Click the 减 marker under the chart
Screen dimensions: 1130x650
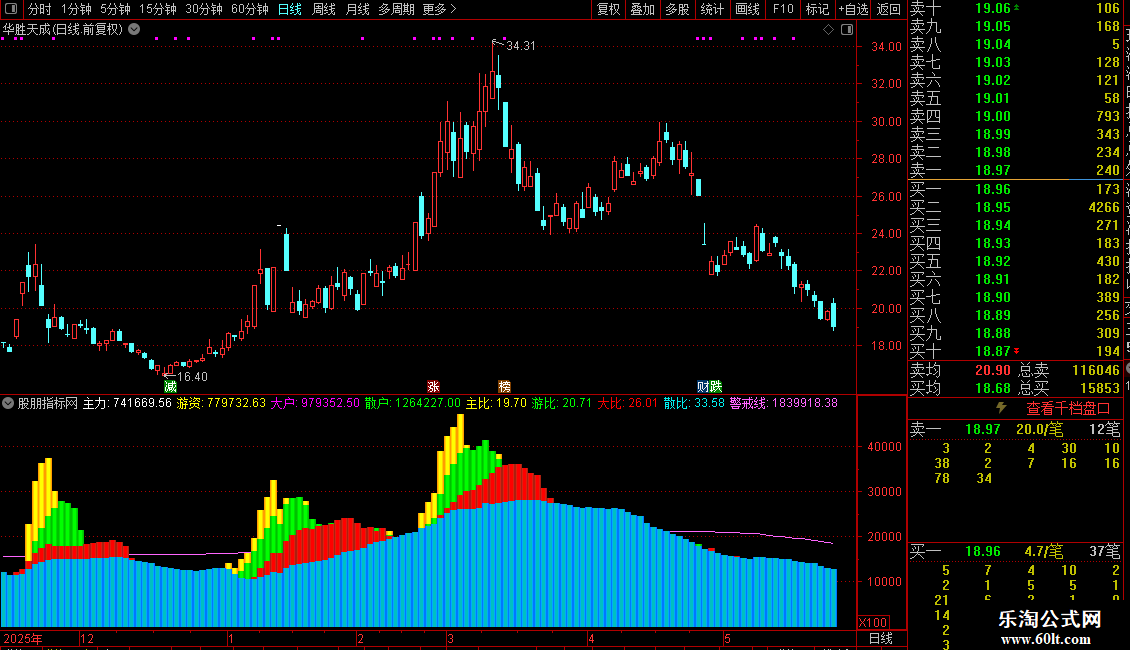pos(170,386)
